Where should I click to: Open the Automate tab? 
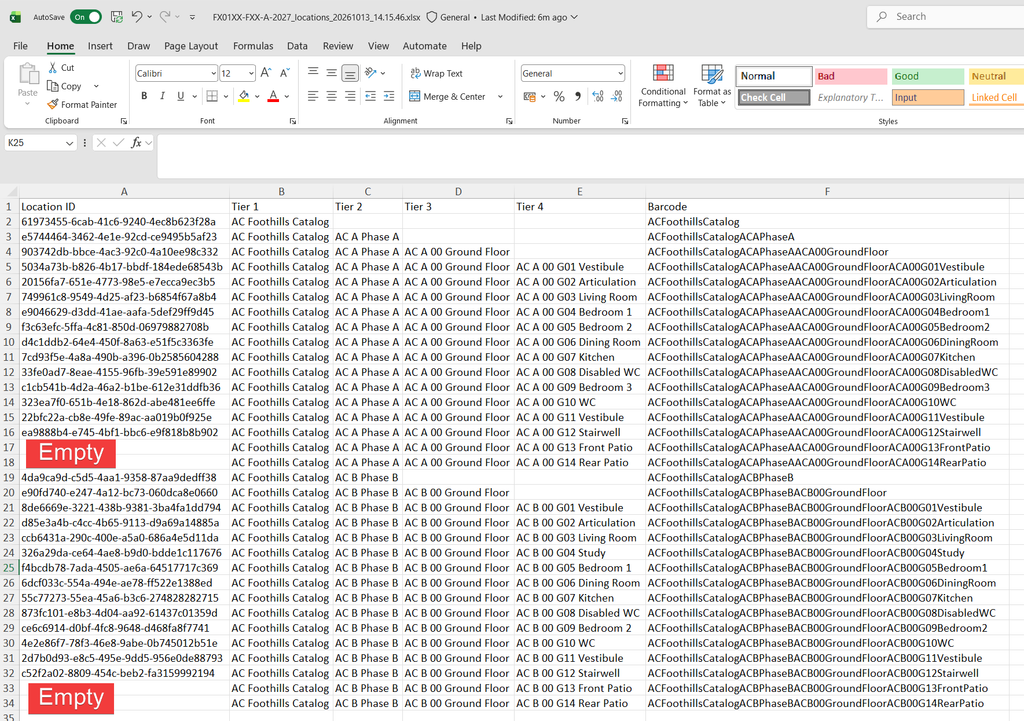424,46
